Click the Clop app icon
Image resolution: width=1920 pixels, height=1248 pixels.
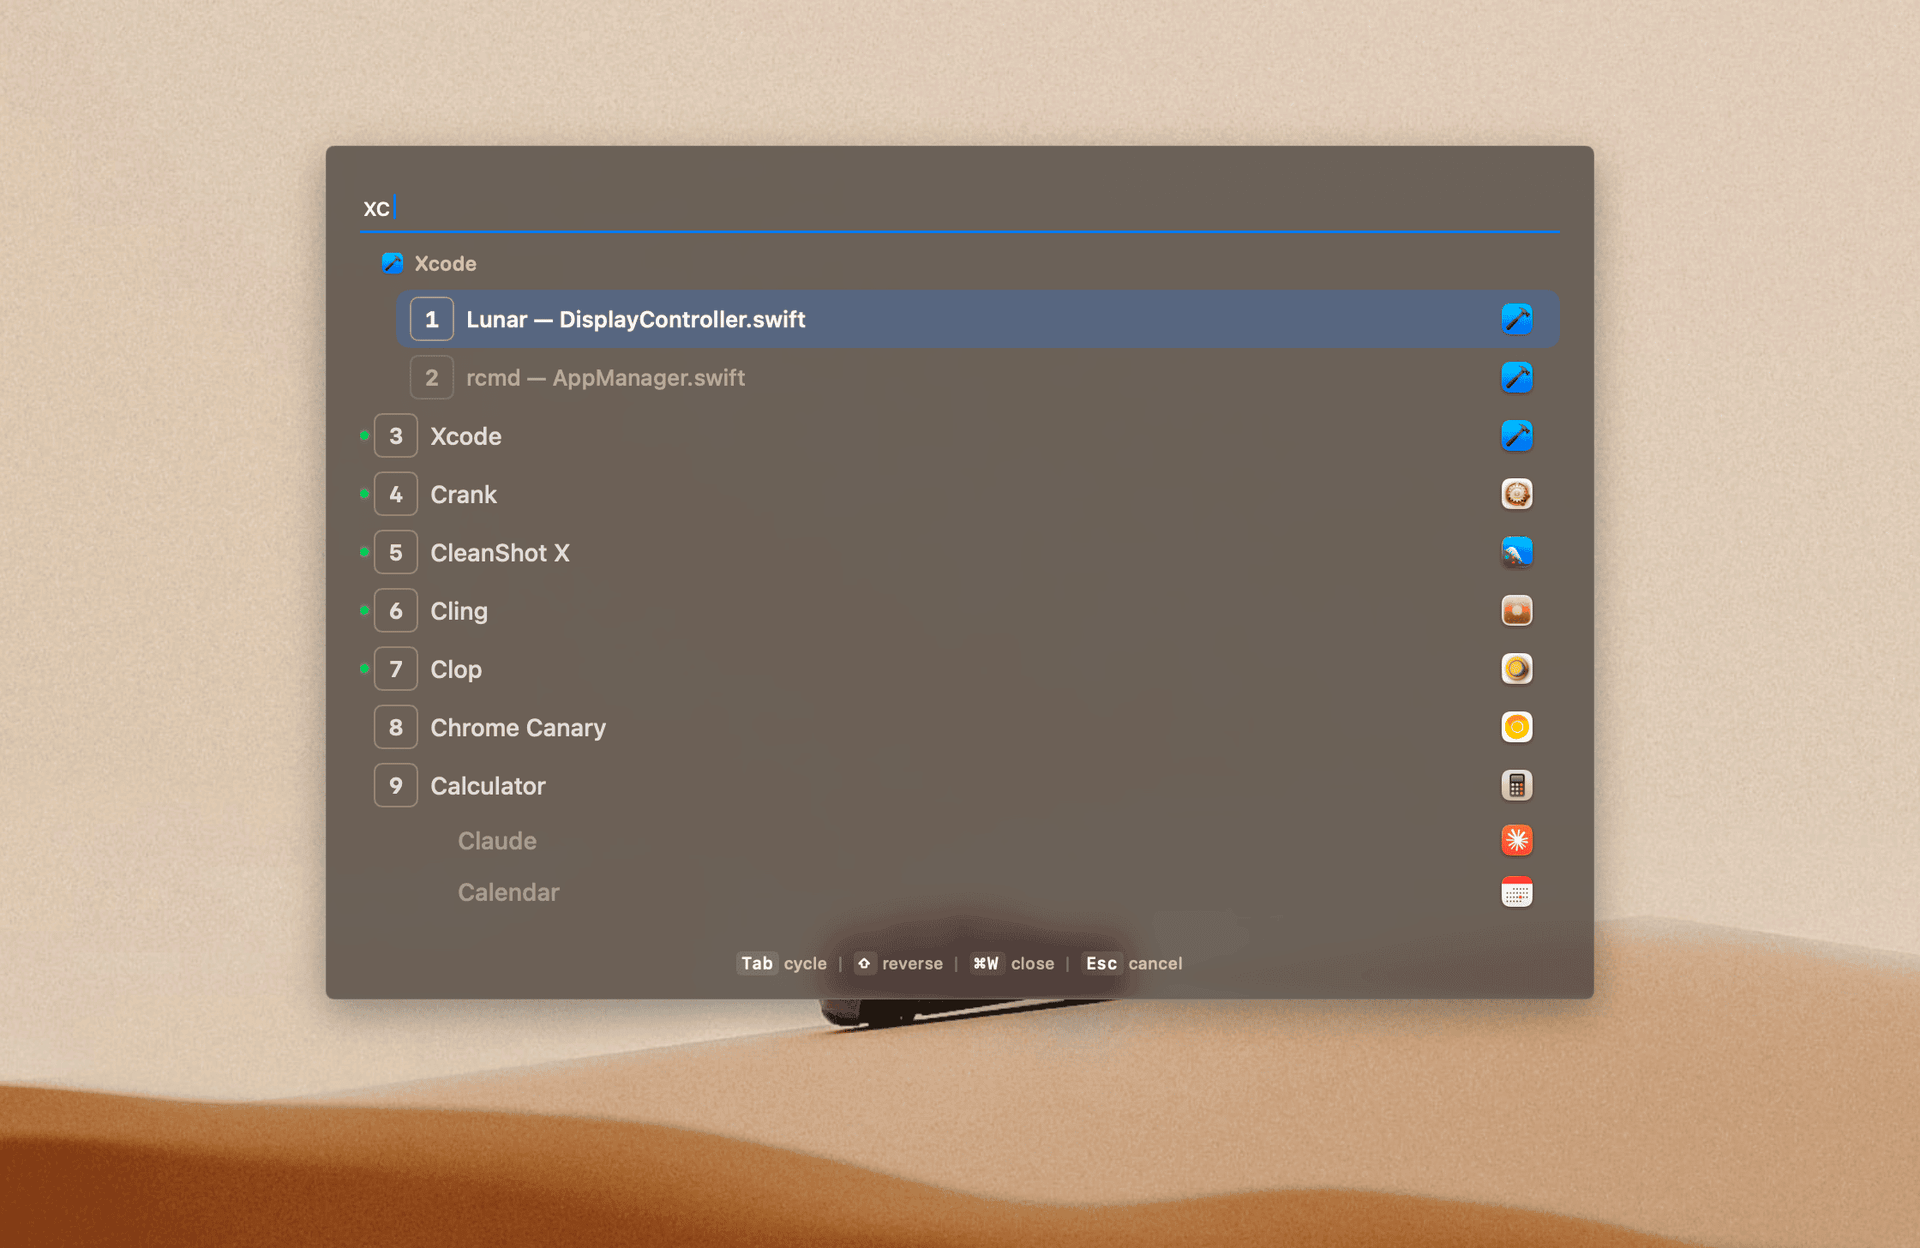tap(1516, 669)
